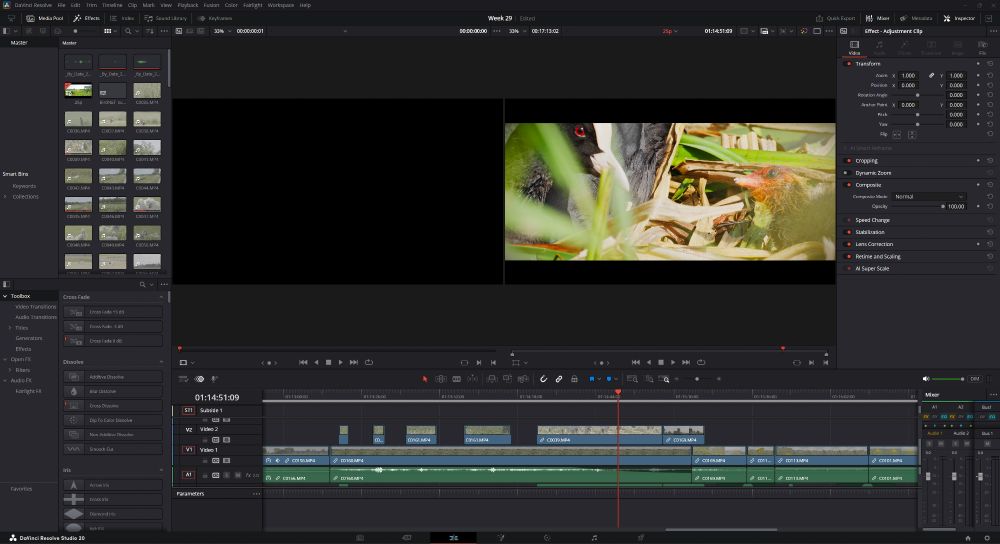Open the Composite Mode dropdown
The image size is (1000, 544).
[x=929, y=196]
